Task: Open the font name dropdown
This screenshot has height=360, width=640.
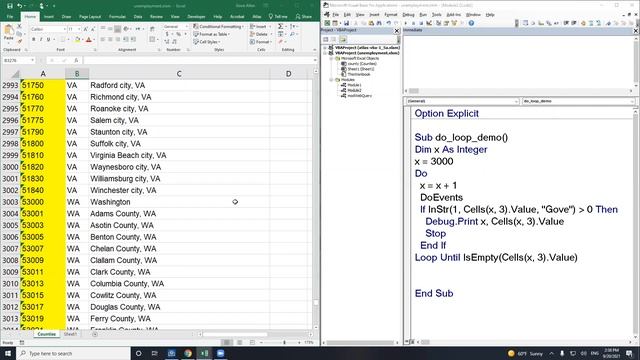Action: coord(64,29)
